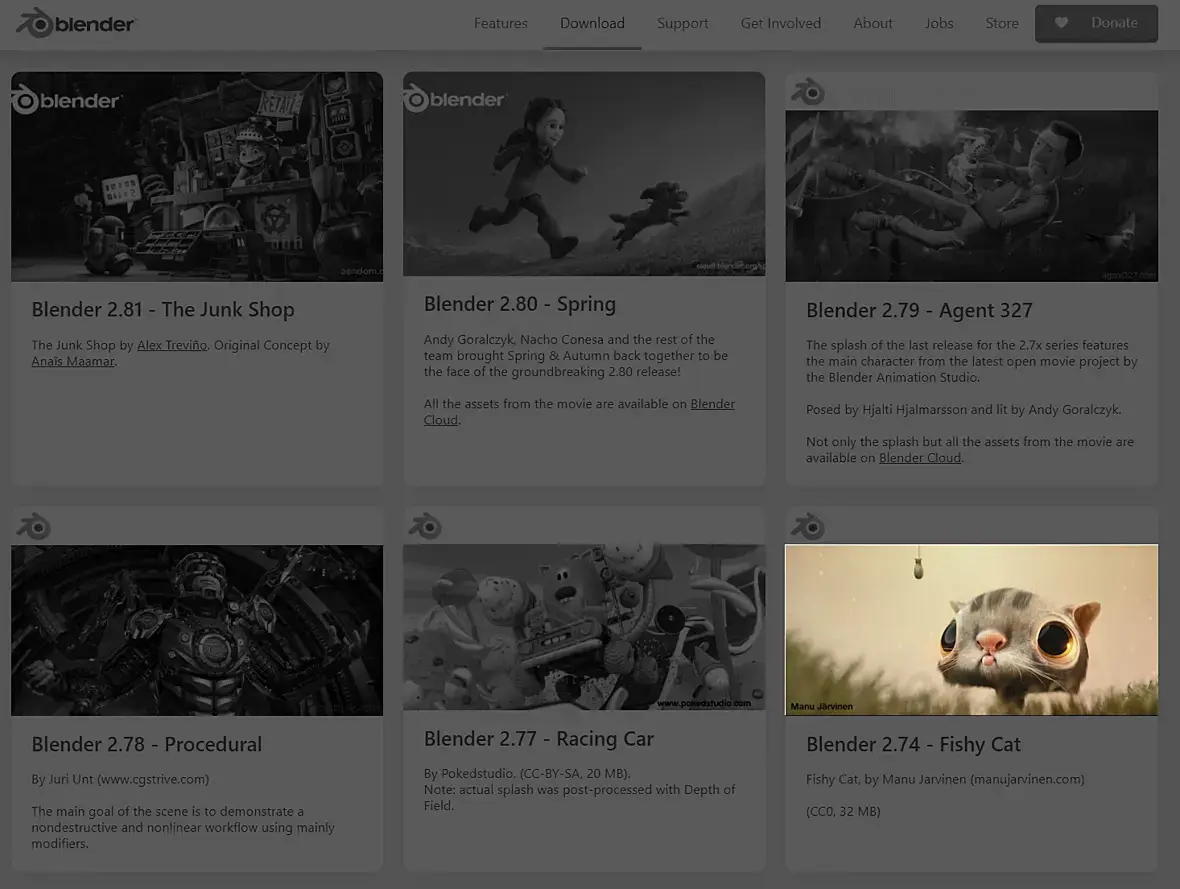This screenshot has height=889, width=1180.
Task: Click heading Blender 2.77 - Racing Car
Action: (539, 739)
